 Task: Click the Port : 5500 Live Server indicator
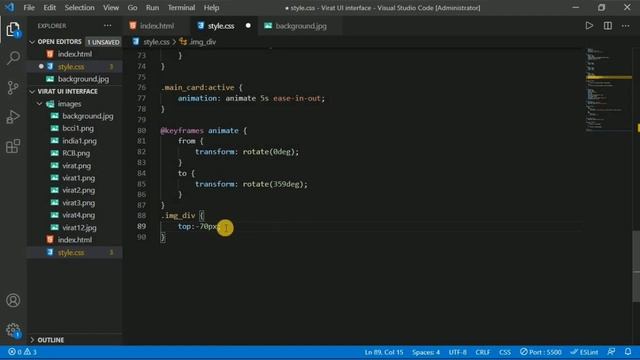pyautogui.click(x=541, y=352)
